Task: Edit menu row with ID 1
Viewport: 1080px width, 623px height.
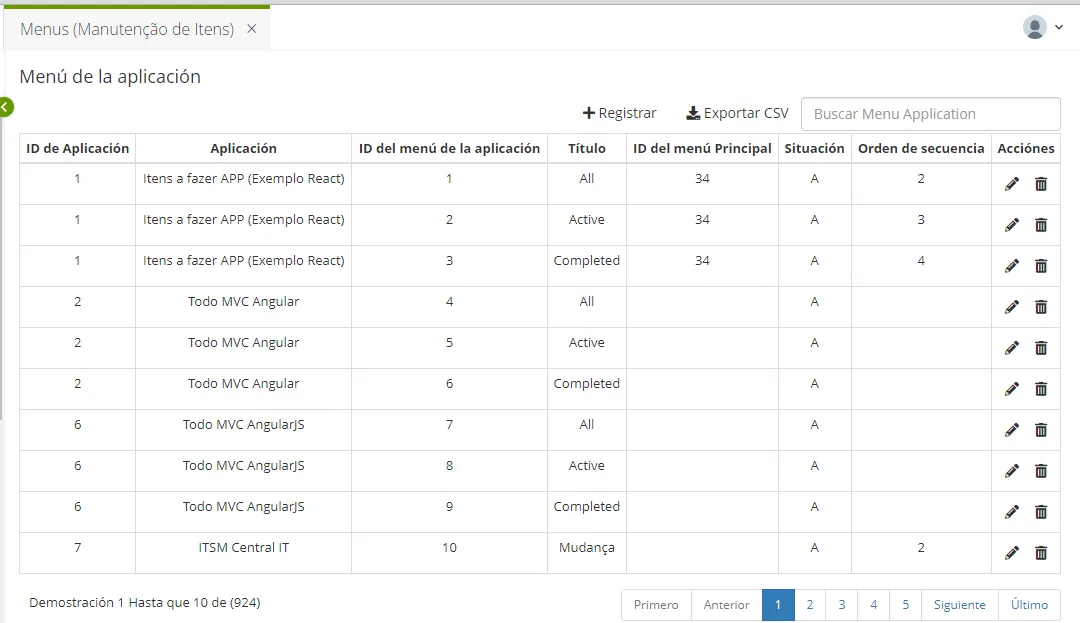Action: 1011,184
